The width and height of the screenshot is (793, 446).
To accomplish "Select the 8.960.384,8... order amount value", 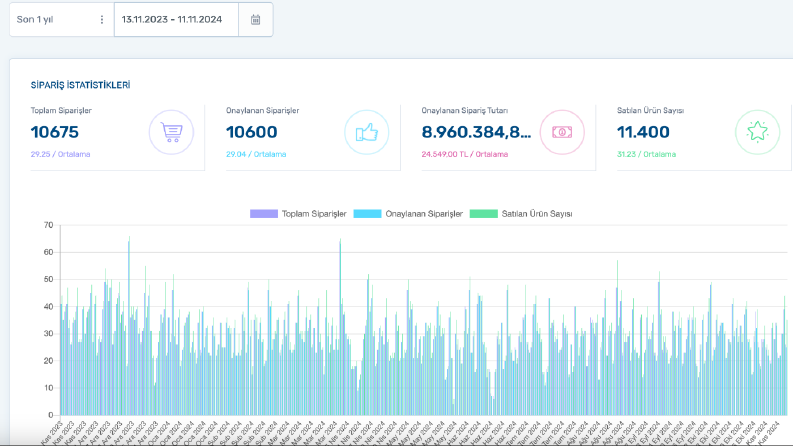I will 476,132.
